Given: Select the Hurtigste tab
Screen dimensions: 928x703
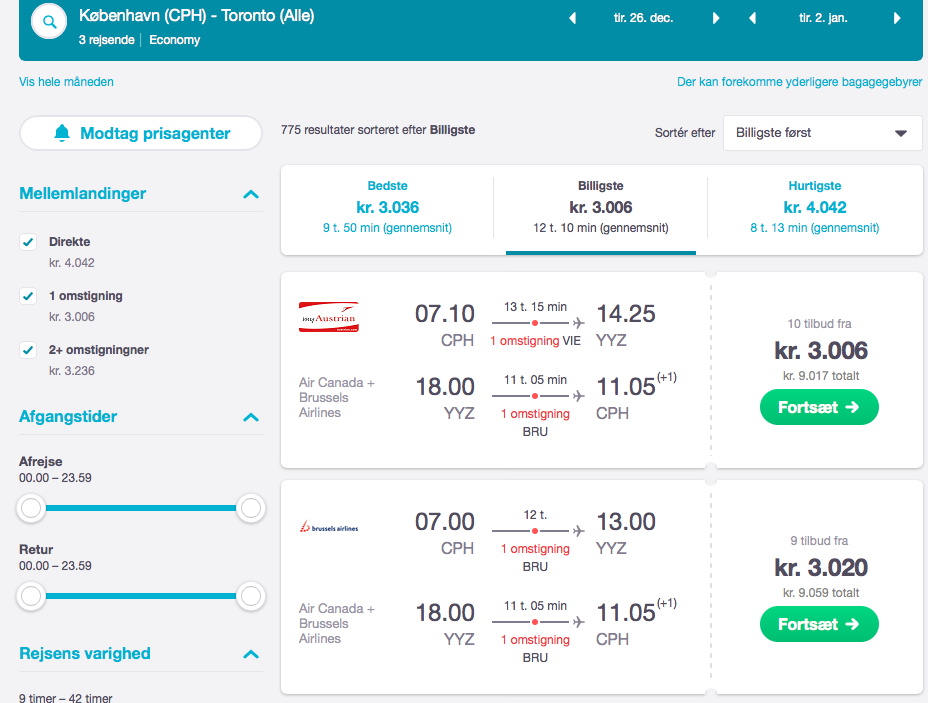Looking at the screenshot, I should pyautogui.click(x=814, y=207).
